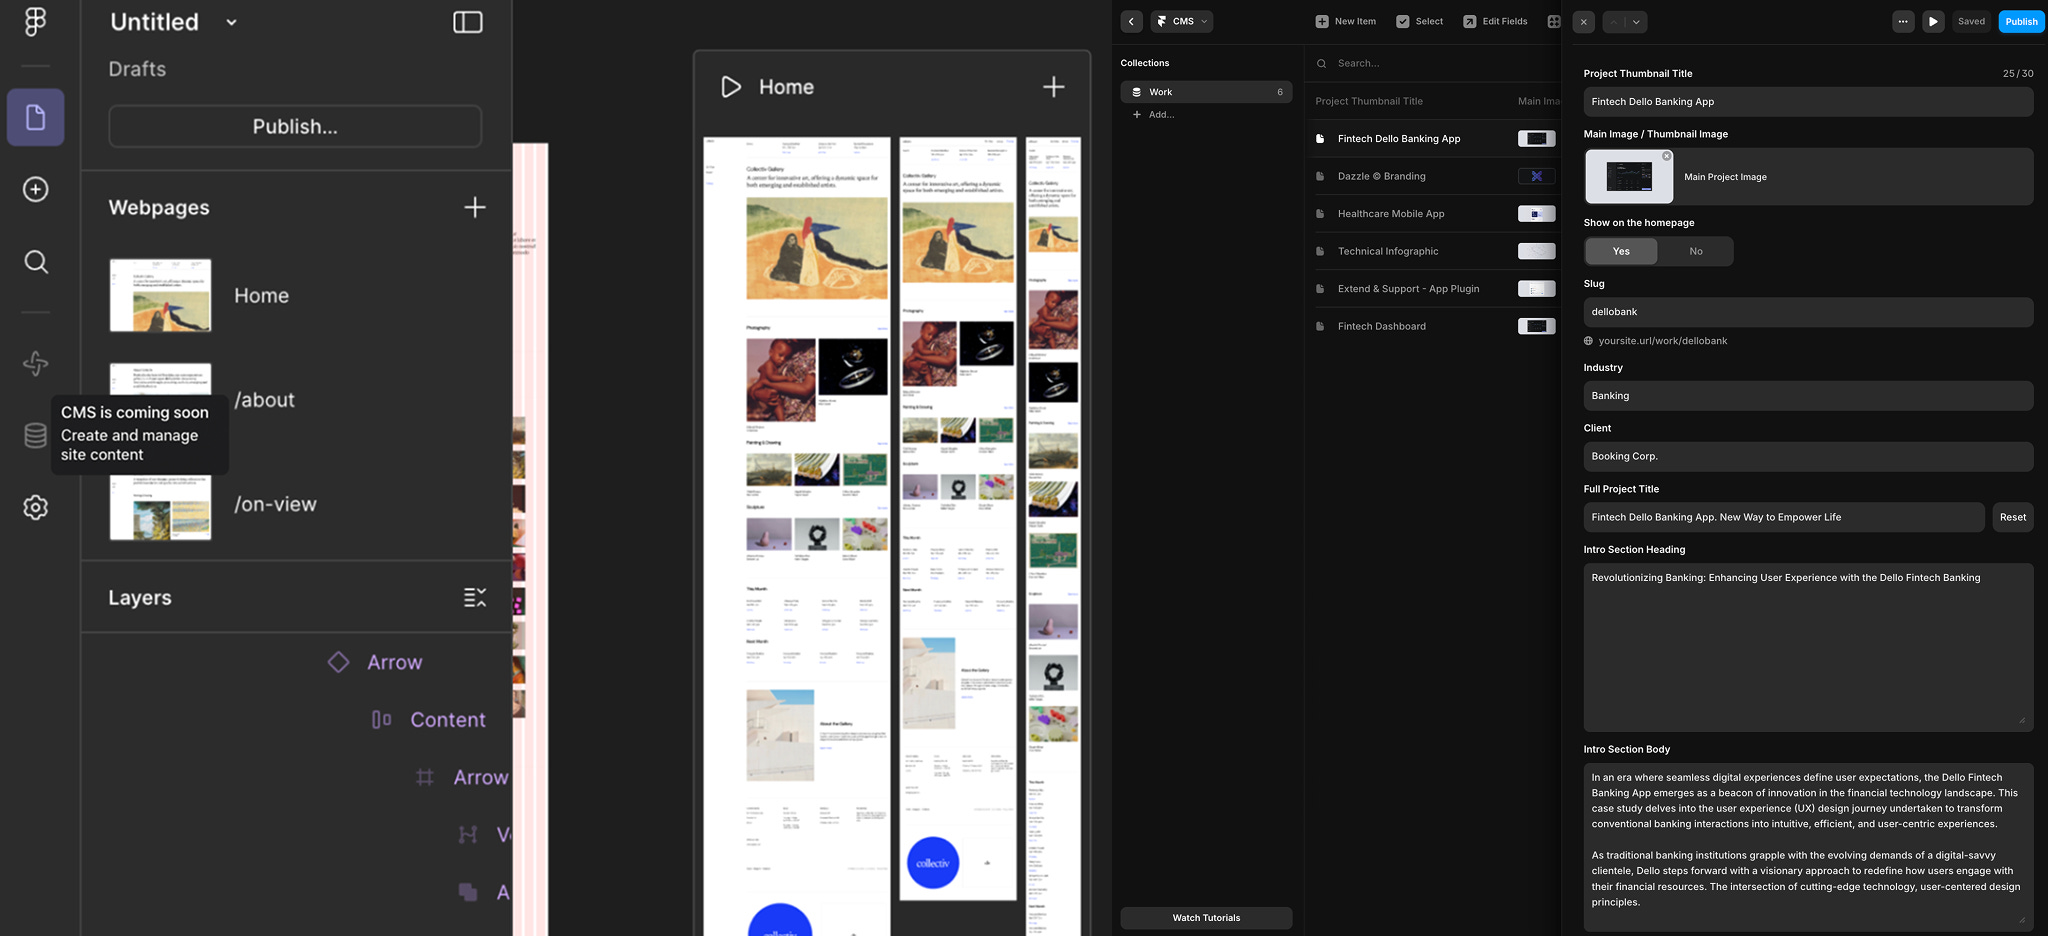Open Edit Fields in CMS toolbar
This screenshot has height=936, width=2048.
point(1495,21)
